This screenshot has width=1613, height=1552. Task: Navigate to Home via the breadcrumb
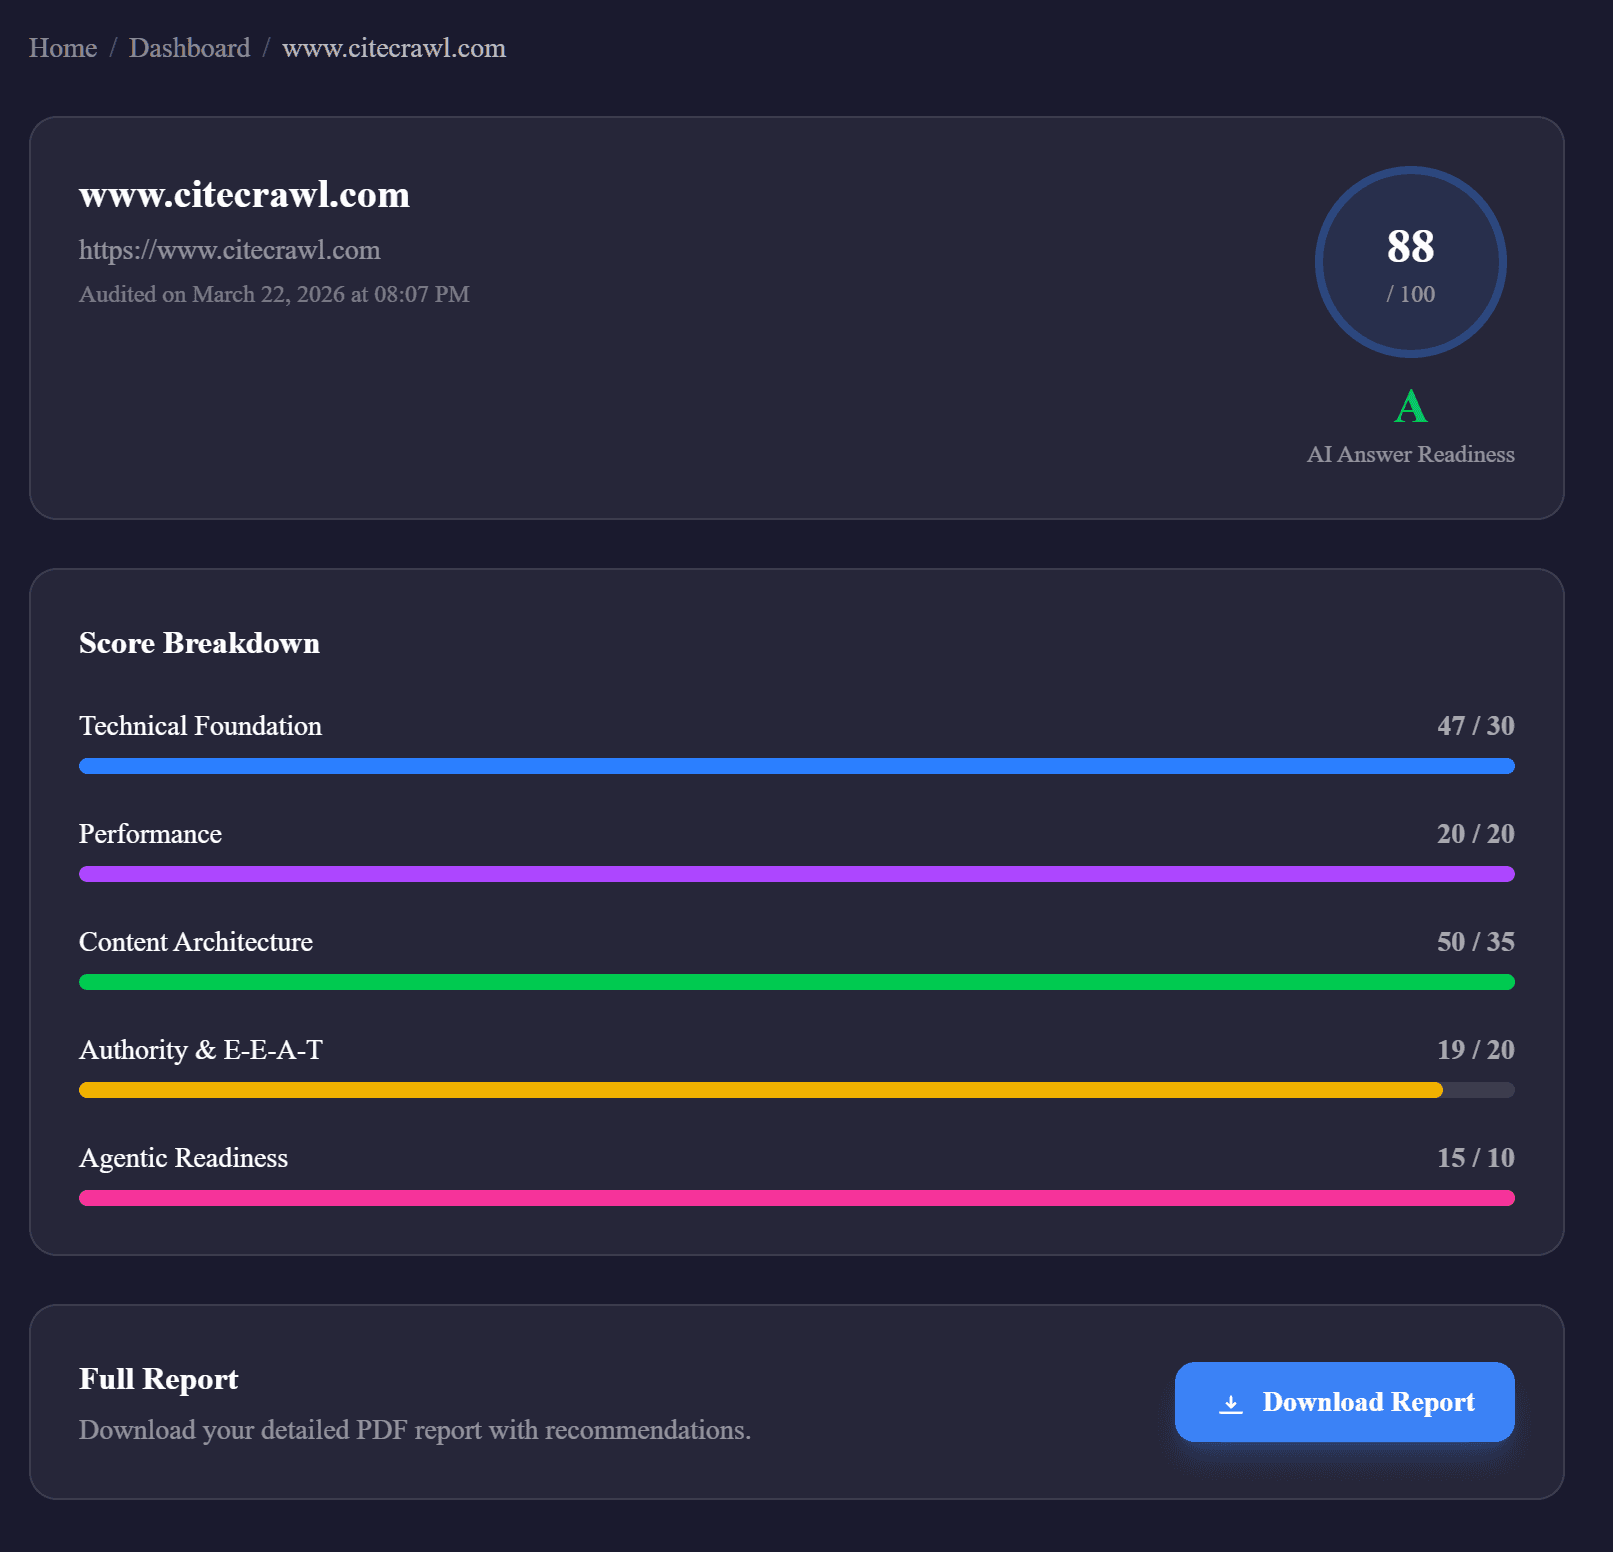pos(63,47)
